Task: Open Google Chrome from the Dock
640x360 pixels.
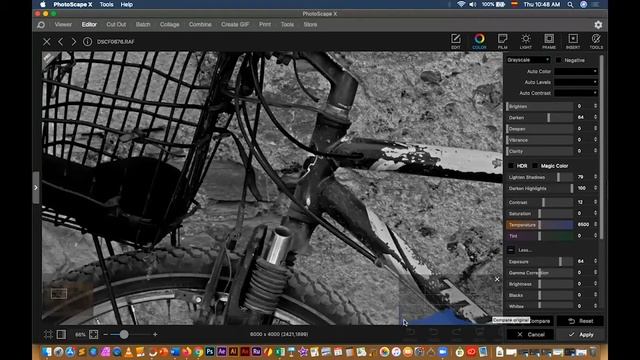Action: pos(198,351)
